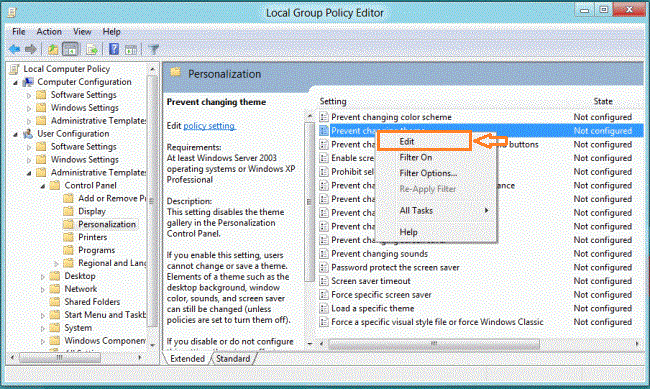This screenshot has height=389, width=650.
Task: Click the Computer Configuration node icon
Action: point(28,82)
